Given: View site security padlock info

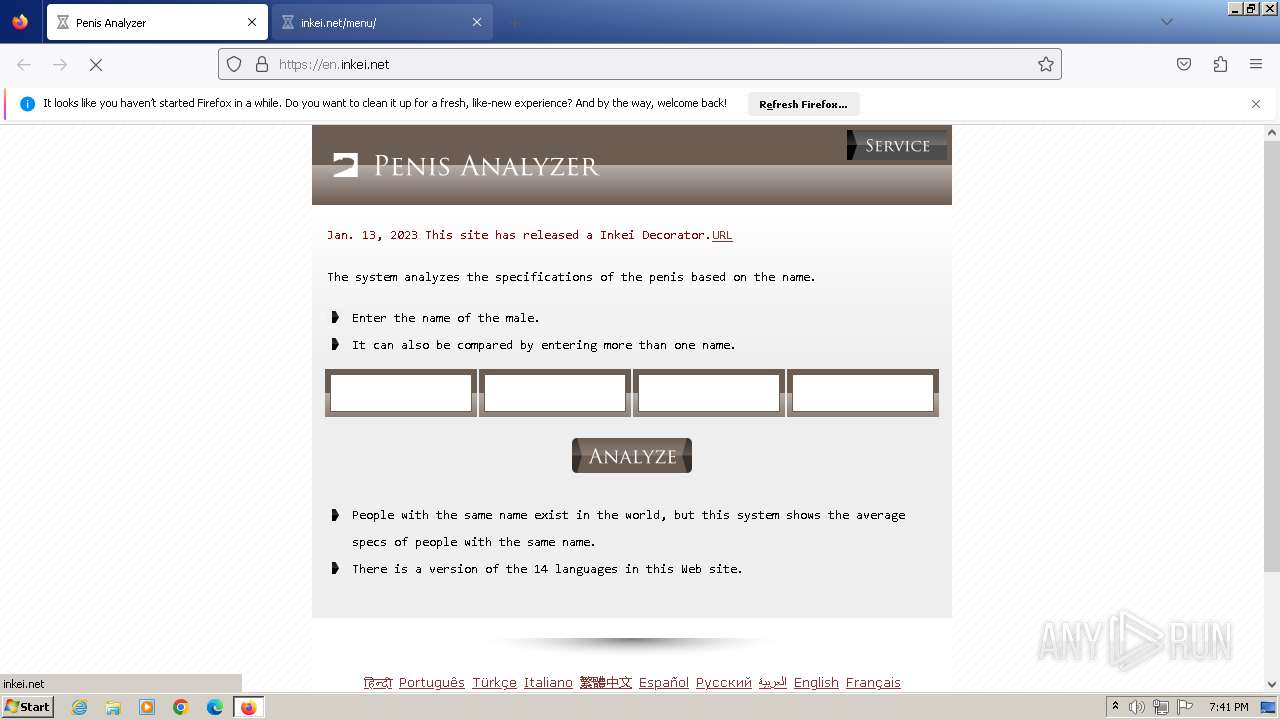Looking at the screenshot, I should [262, 64].
